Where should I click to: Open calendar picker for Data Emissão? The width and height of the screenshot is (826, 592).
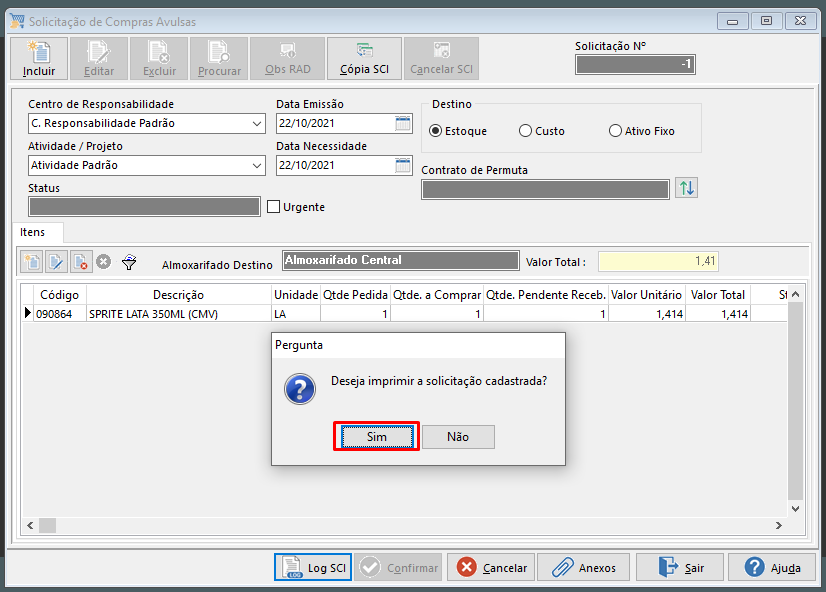point(403,123)
